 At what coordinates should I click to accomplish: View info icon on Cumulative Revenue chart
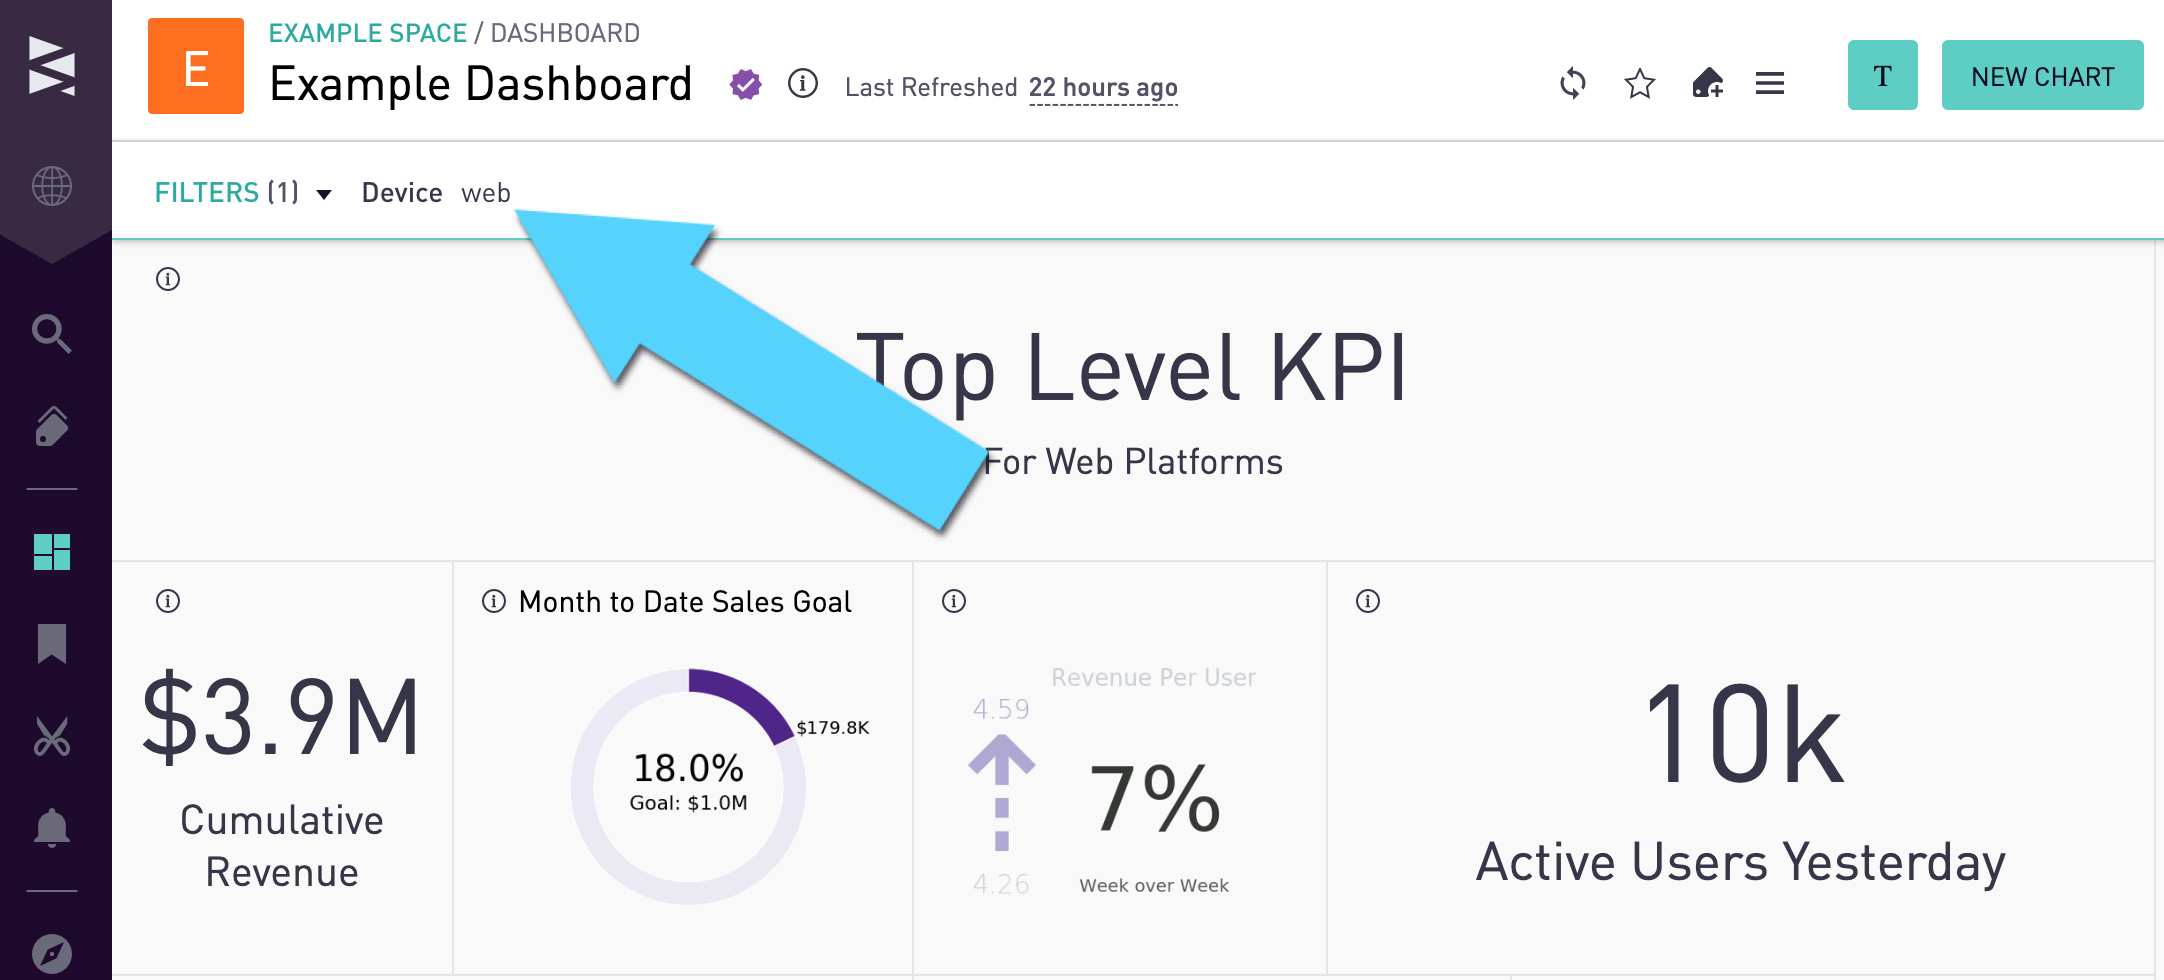[167, 600]
